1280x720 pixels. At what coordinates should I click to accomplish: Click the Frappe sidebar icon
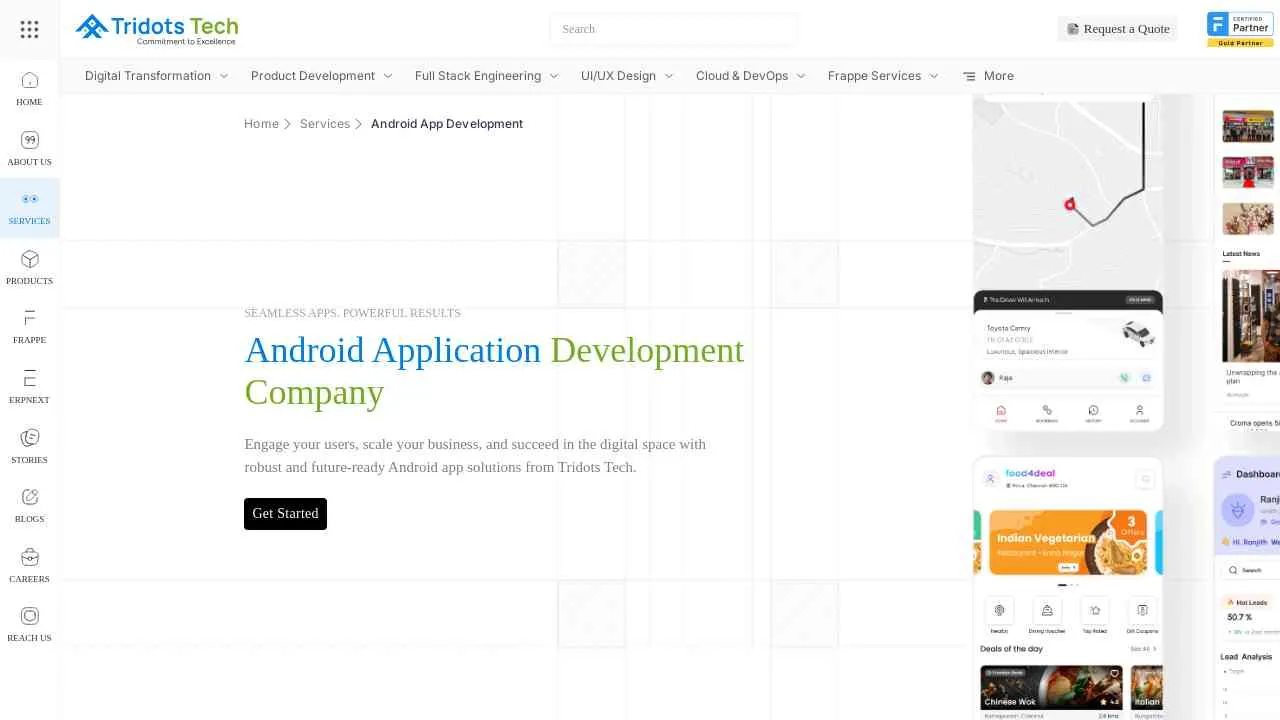pyautogui.click(x=29, y=327)
